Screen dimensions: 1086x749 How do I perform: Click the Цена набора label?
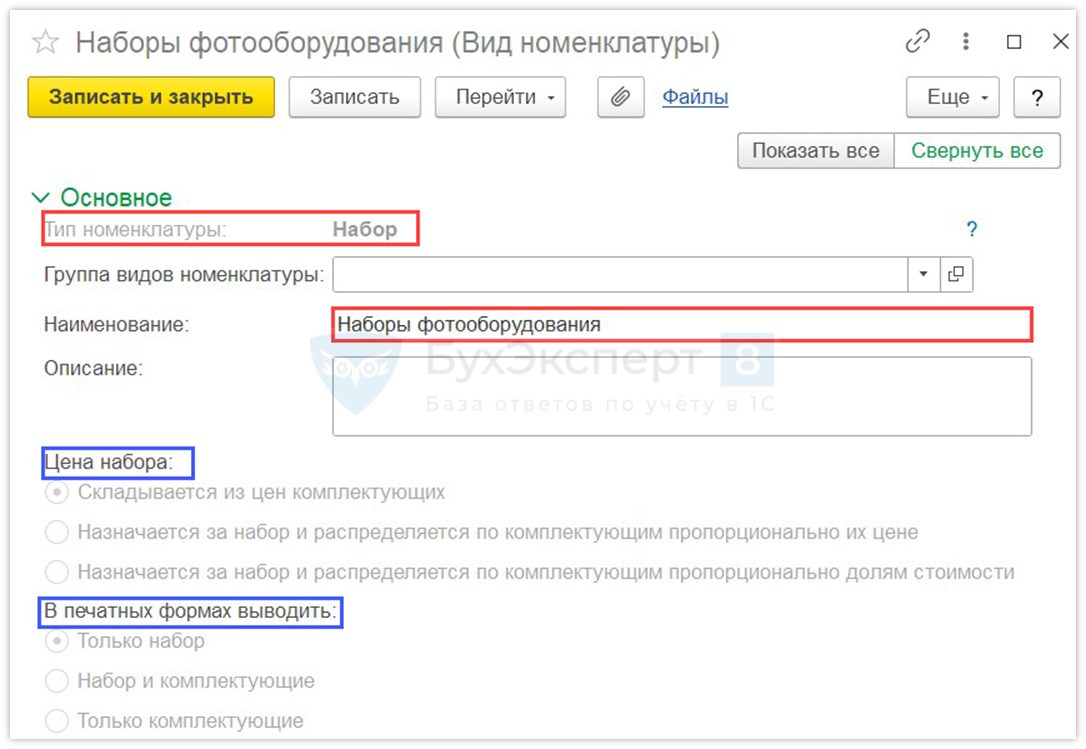109,462
